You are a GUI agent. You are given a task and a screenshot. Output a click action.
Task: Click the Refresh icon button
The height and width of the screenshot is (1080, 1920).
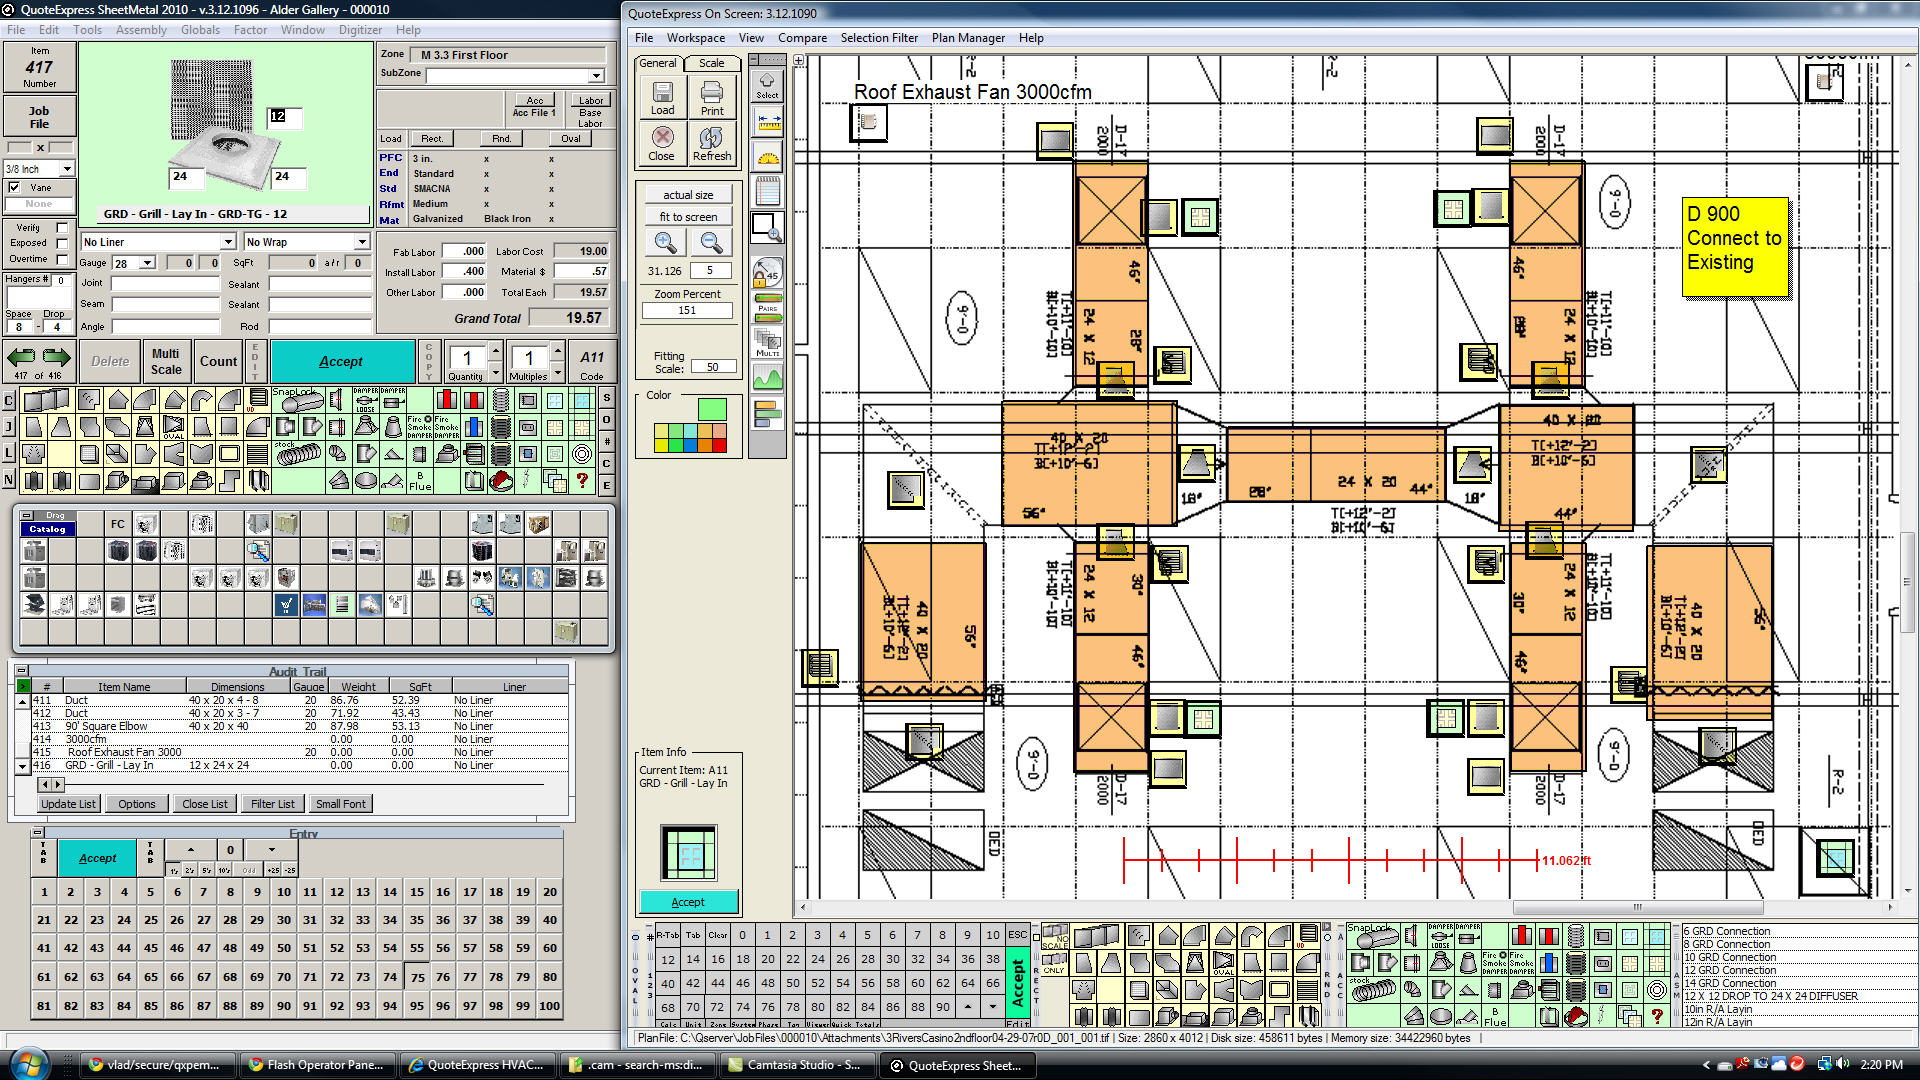(x=712, y=143)
